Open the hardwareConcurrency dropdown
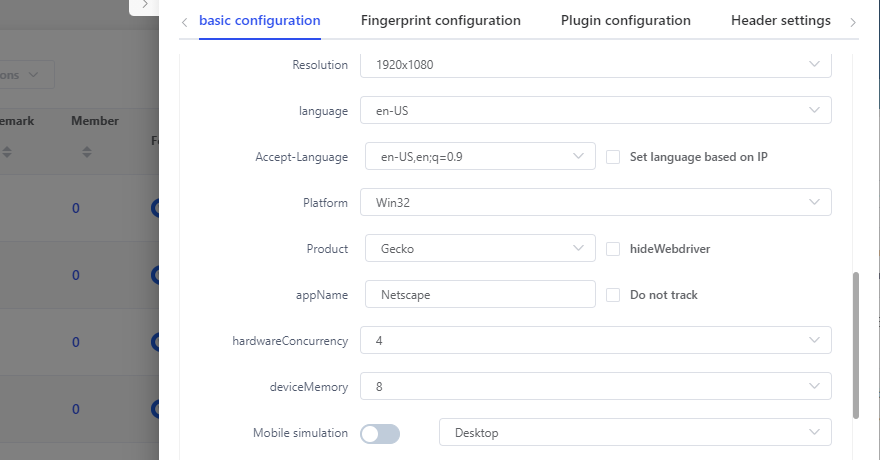This screenshot has width=880, height=460. tap(595, 341)
